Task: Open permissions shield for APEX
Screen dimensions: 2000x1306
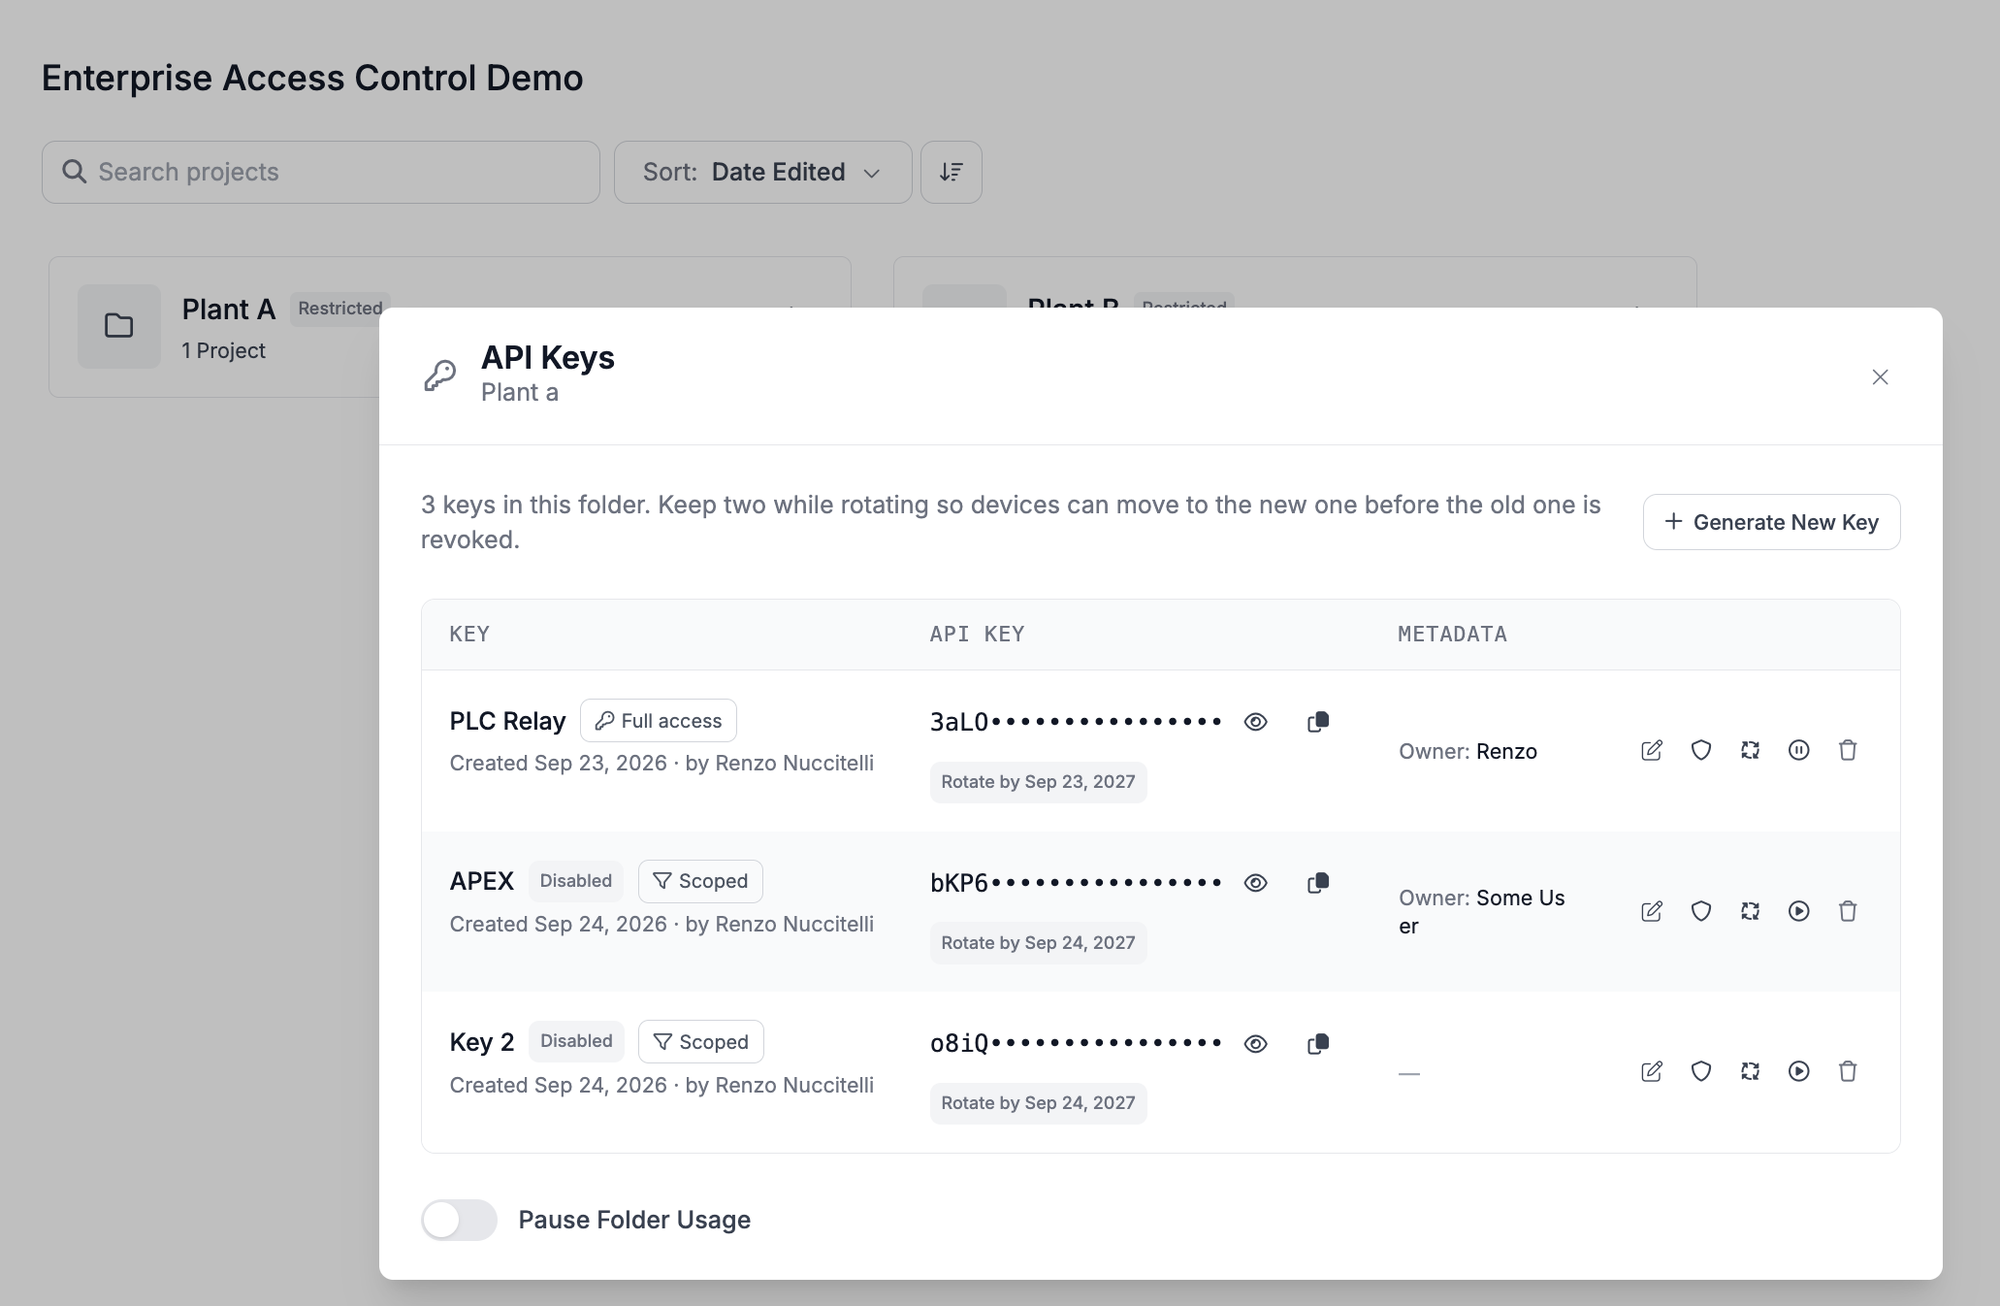Action: point(1701,911)
